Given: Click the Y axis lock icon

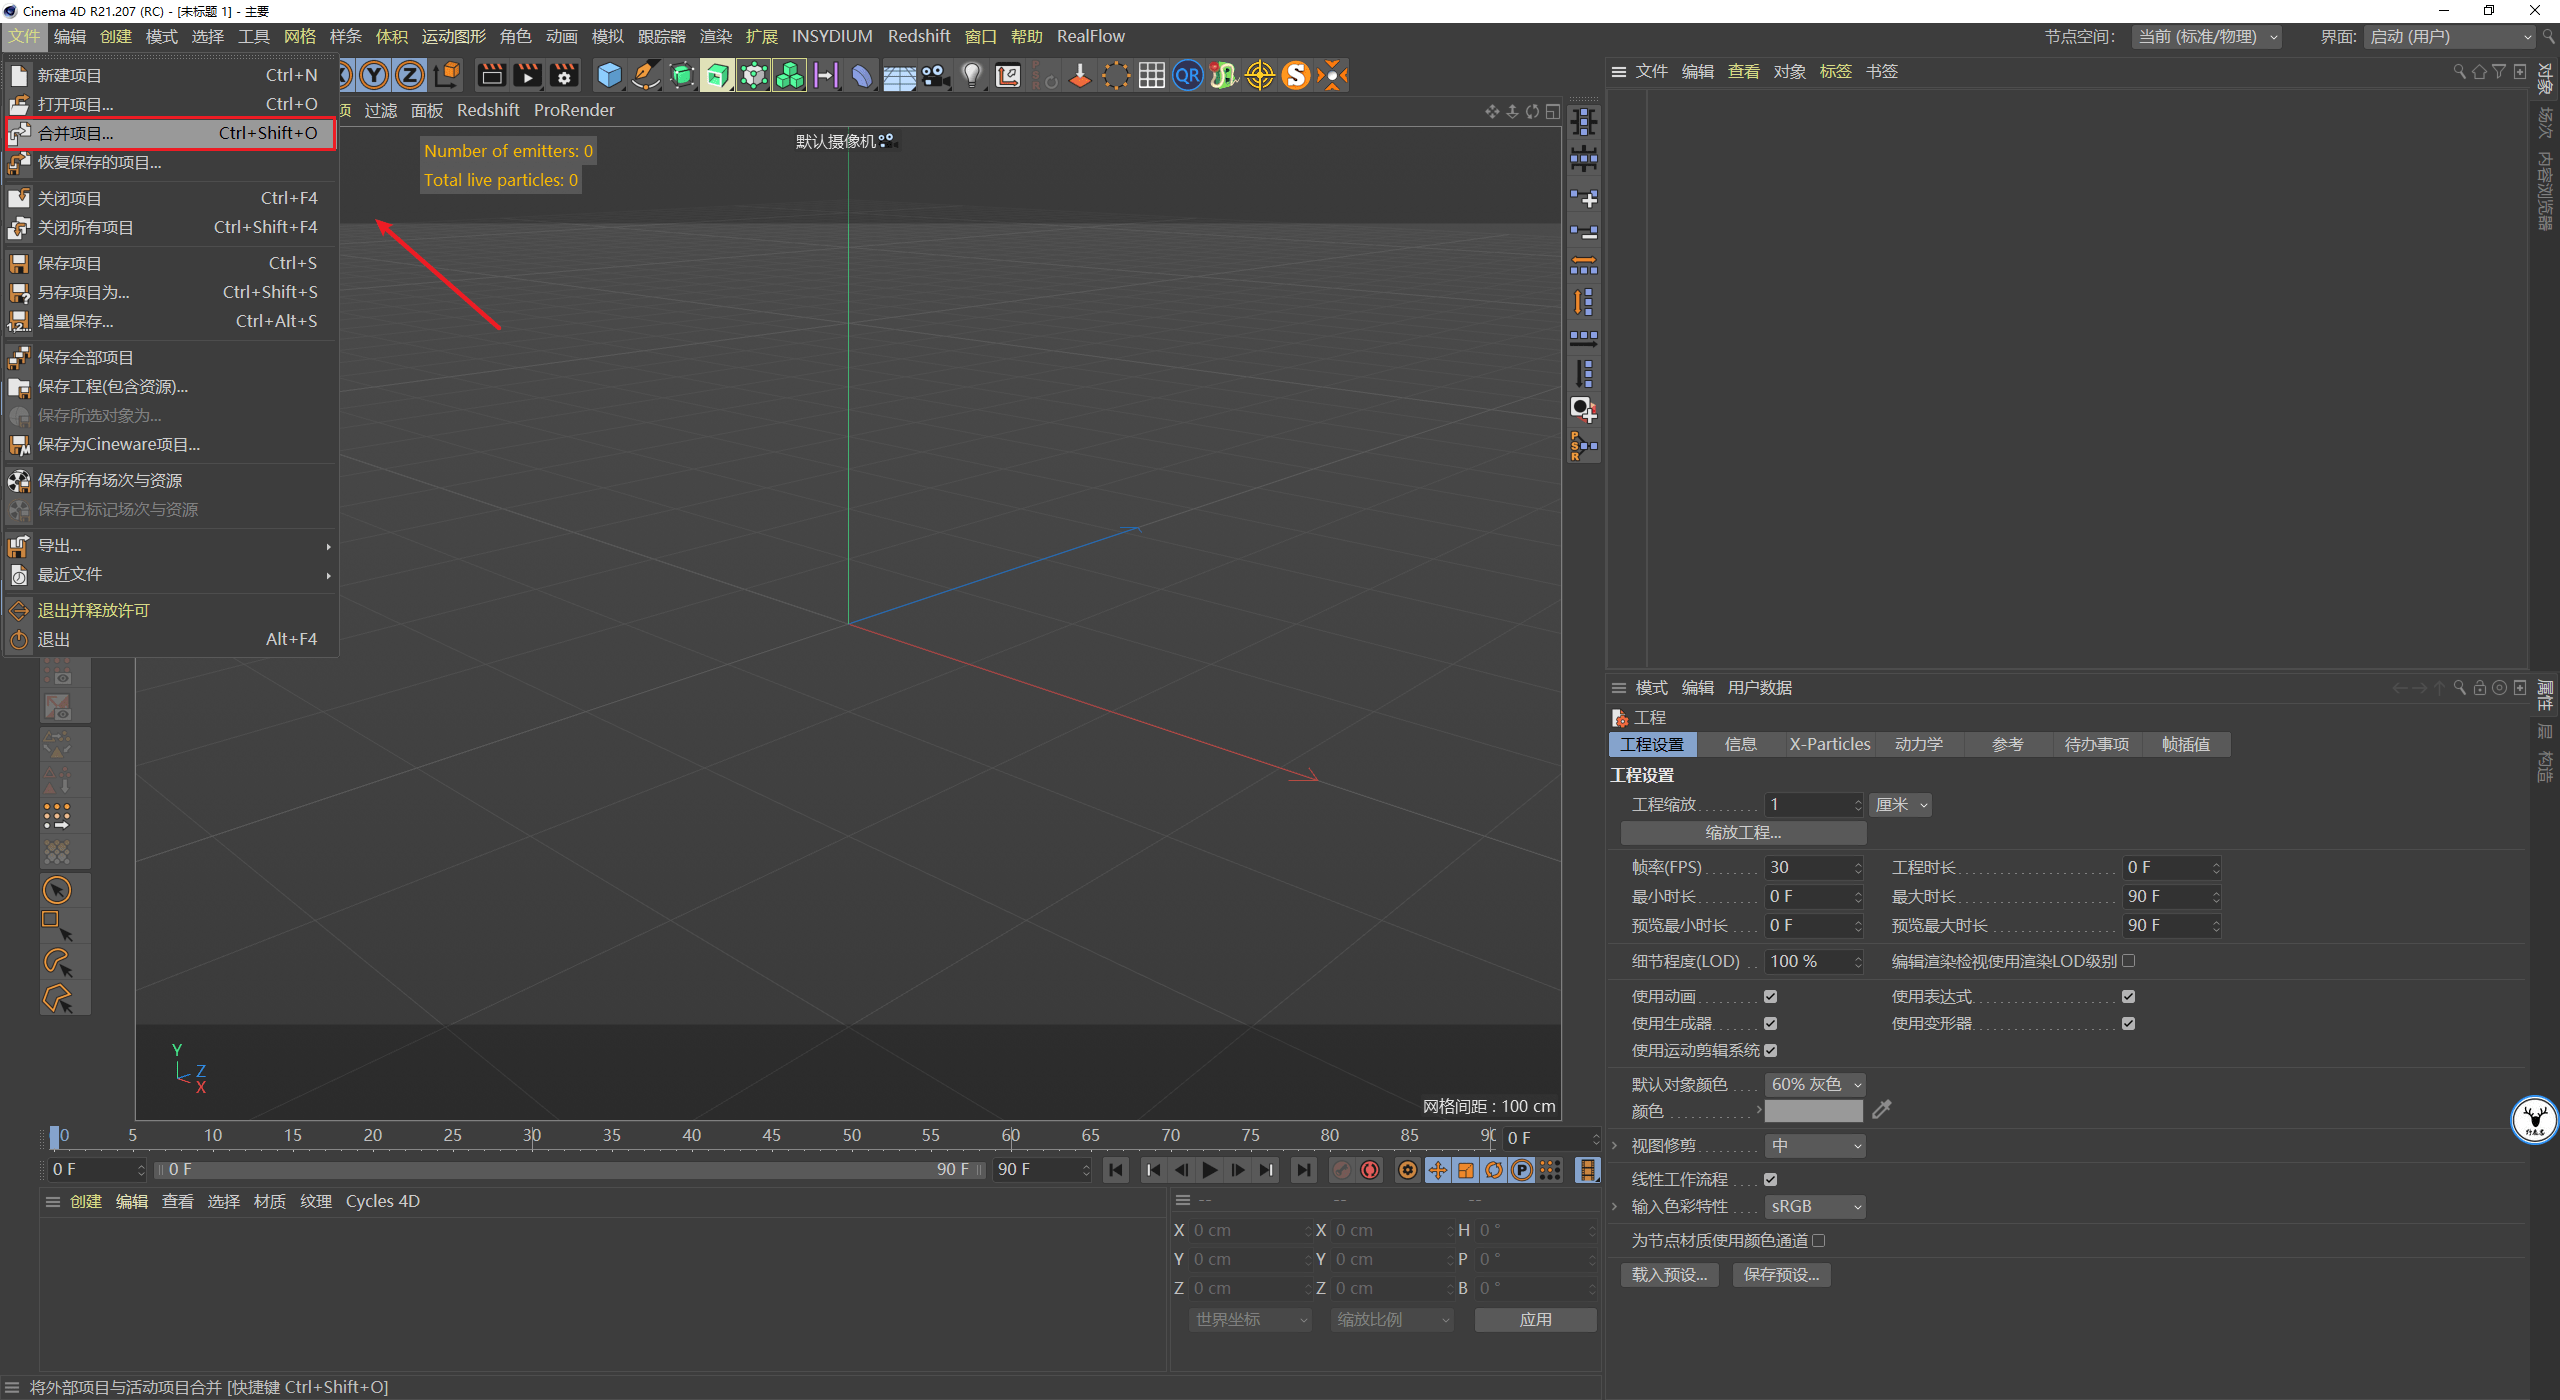Looking at the screenshot, I should [x=374, y=75].
